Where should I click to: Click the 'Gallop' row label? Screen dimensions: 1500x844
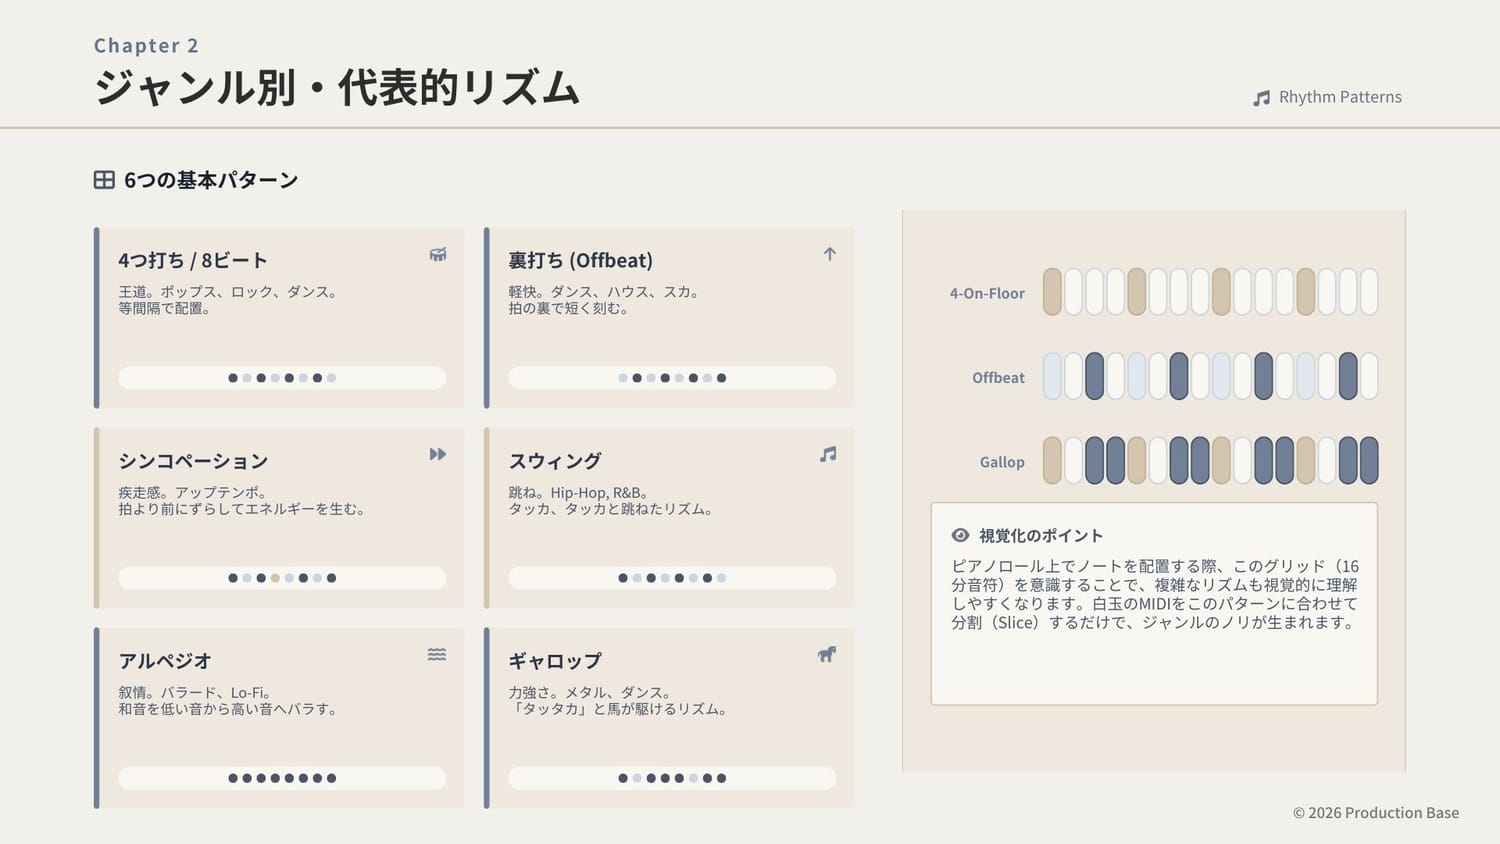(x=1002, y=462)
